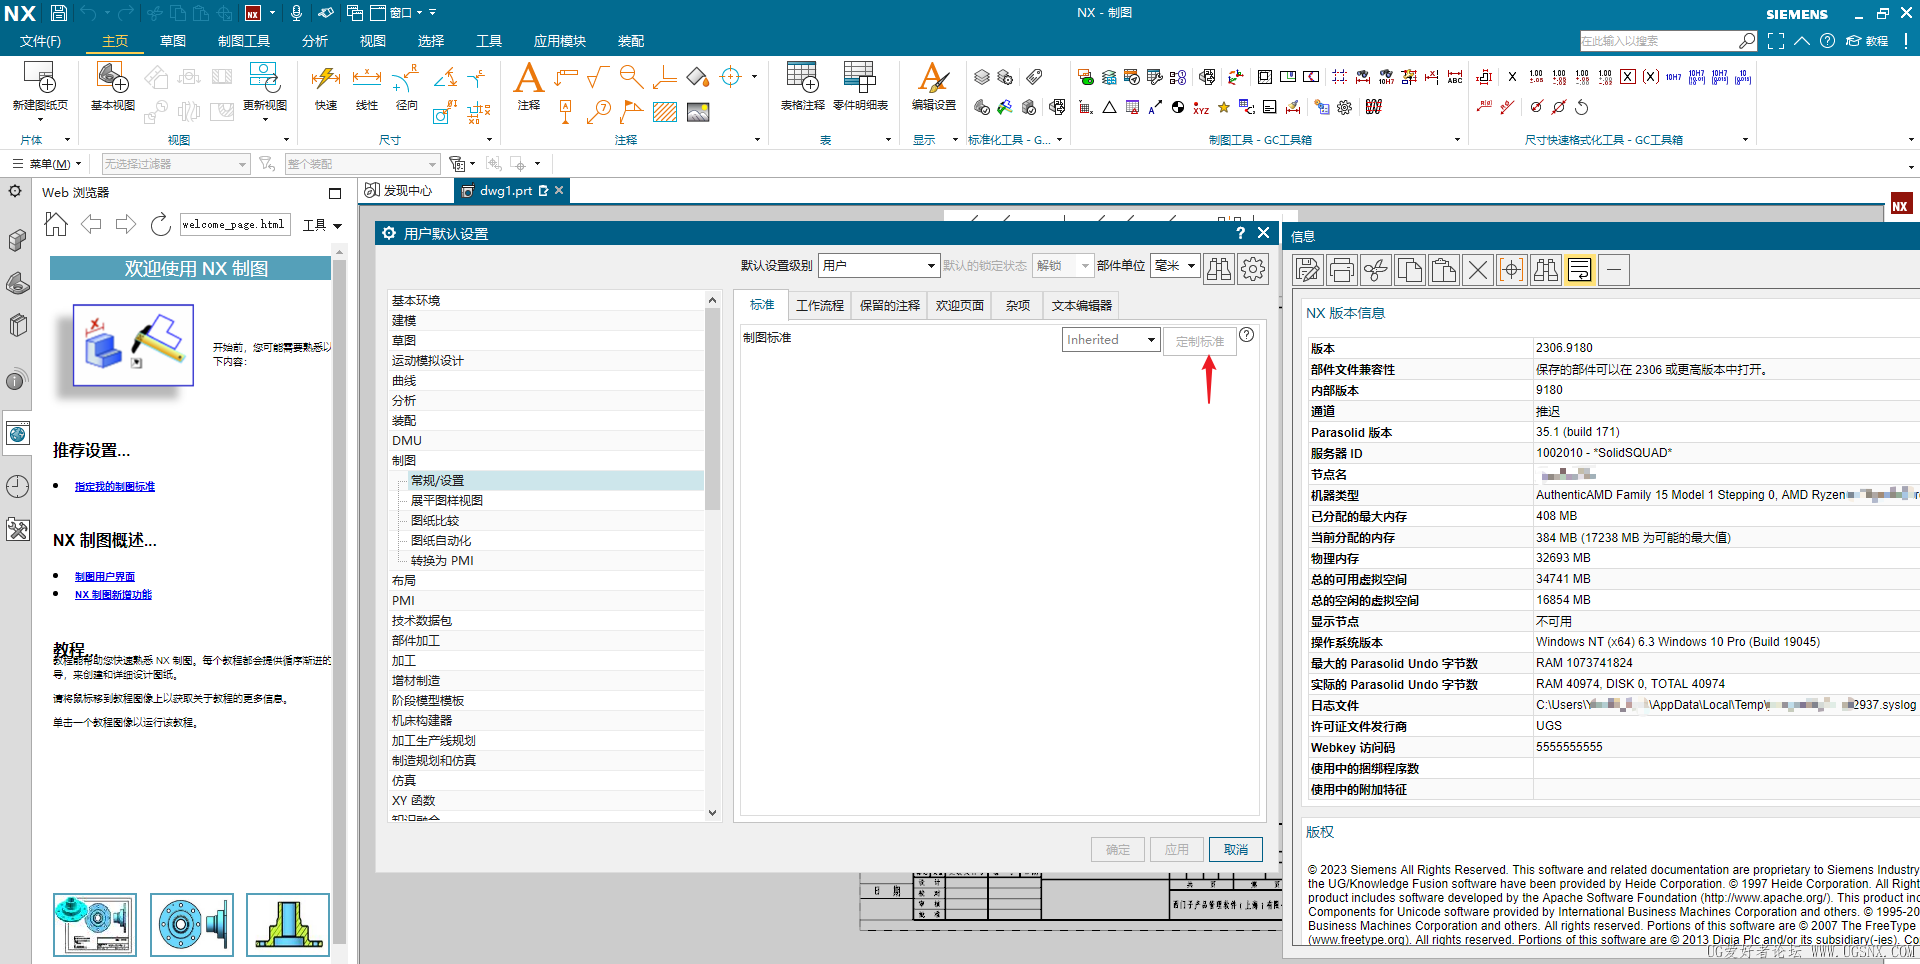The height and width of the screenshot is (964, 1920).
Task: Open the 指定我的制图标准 link
Action: pyautogui.click(x=115, y=487)
